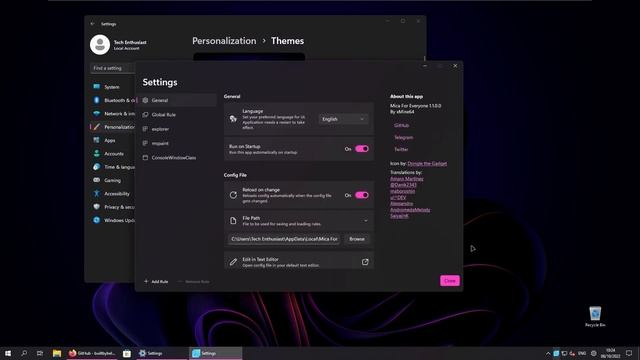
Task: Click the Privacy & security shield icon
Action: pos(96,207)
